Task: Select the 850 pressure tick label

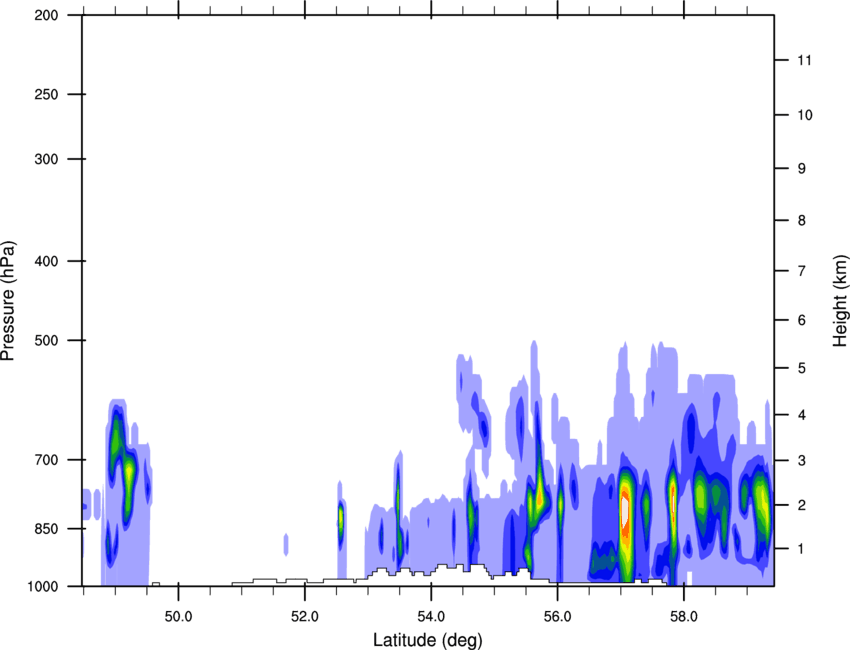Action: 46,528
